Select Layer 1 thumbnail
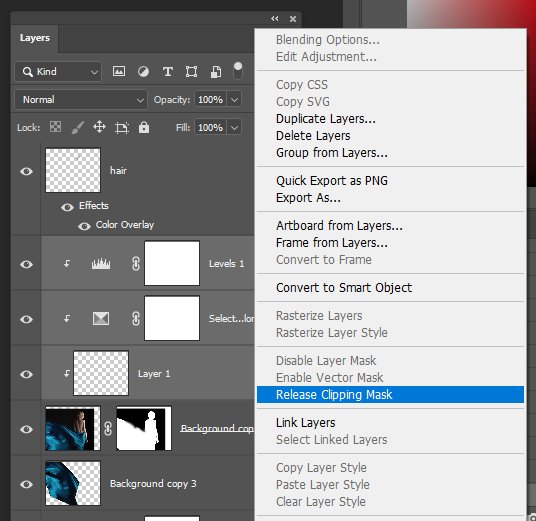The image size is (536, 521). click(101, 373)
